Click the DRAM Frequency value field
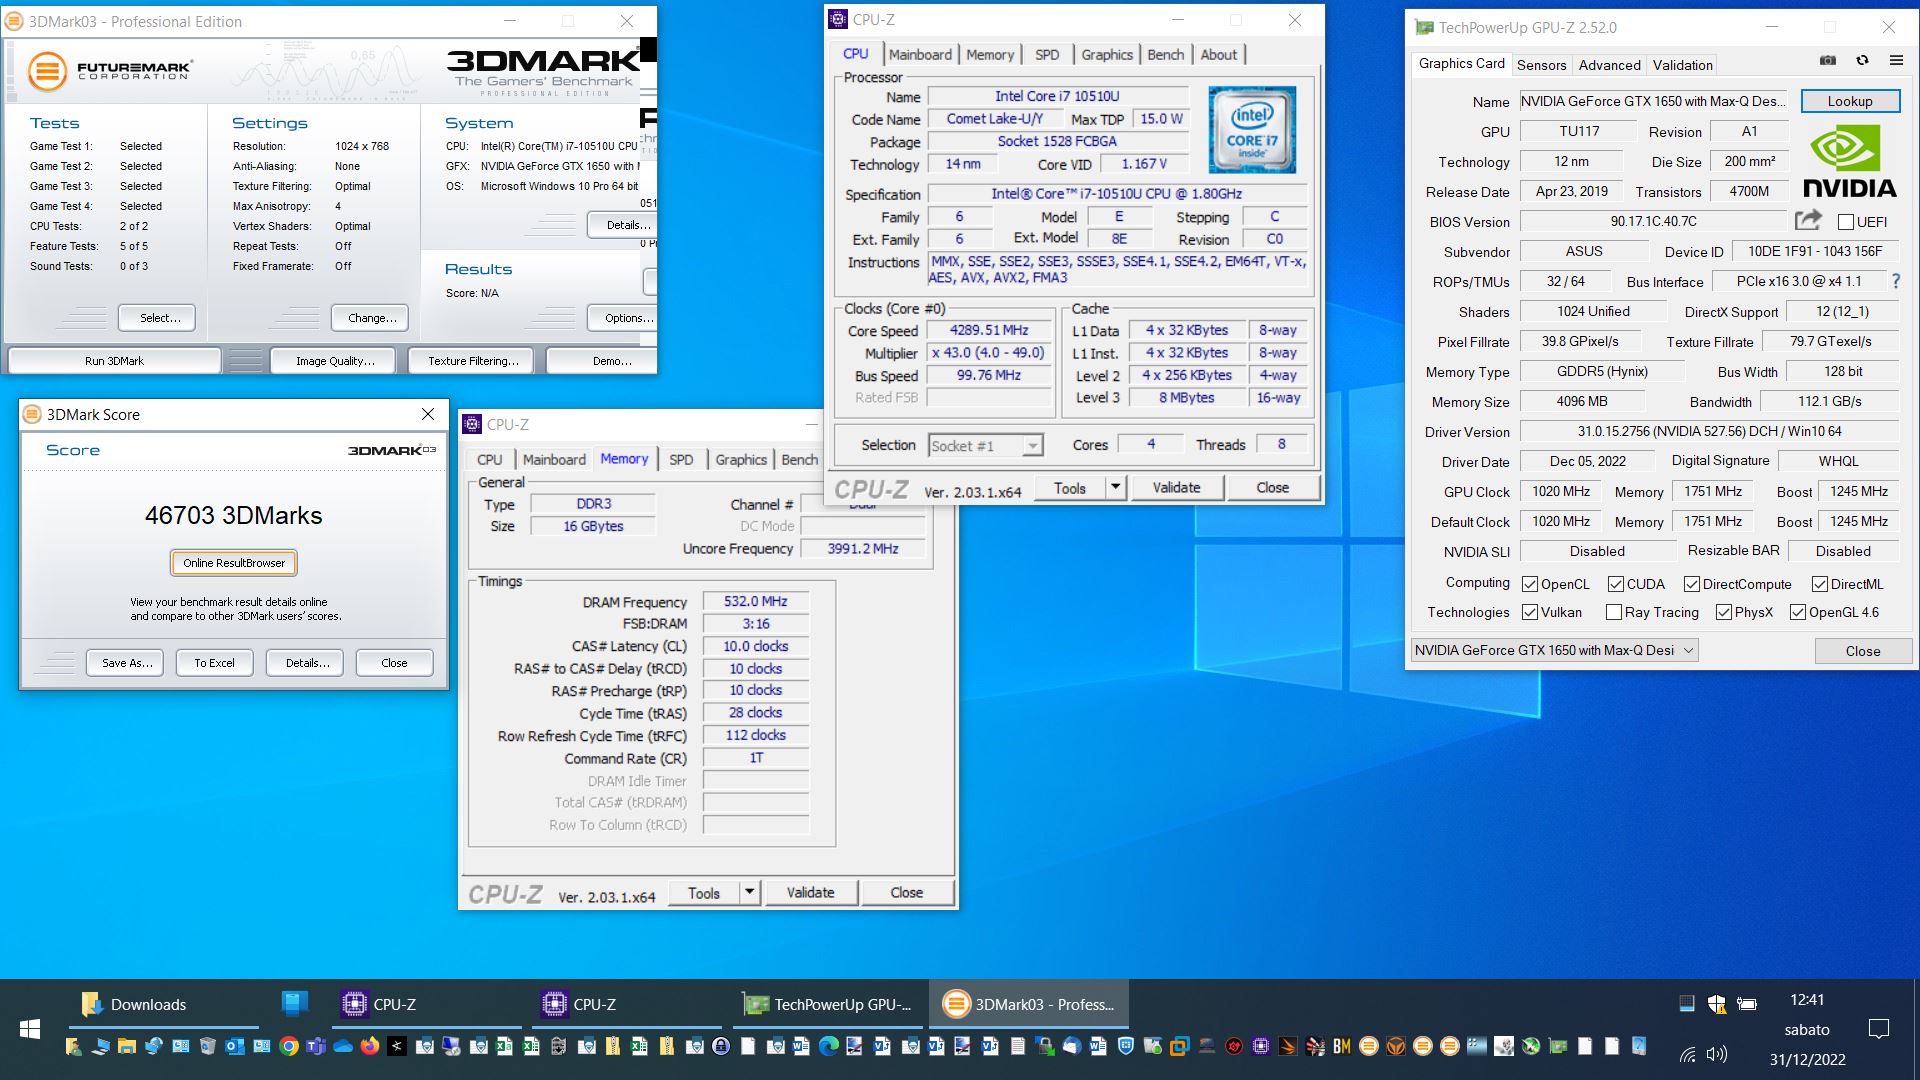The height and width of the screenshot is (1080, 1920). 755,601
